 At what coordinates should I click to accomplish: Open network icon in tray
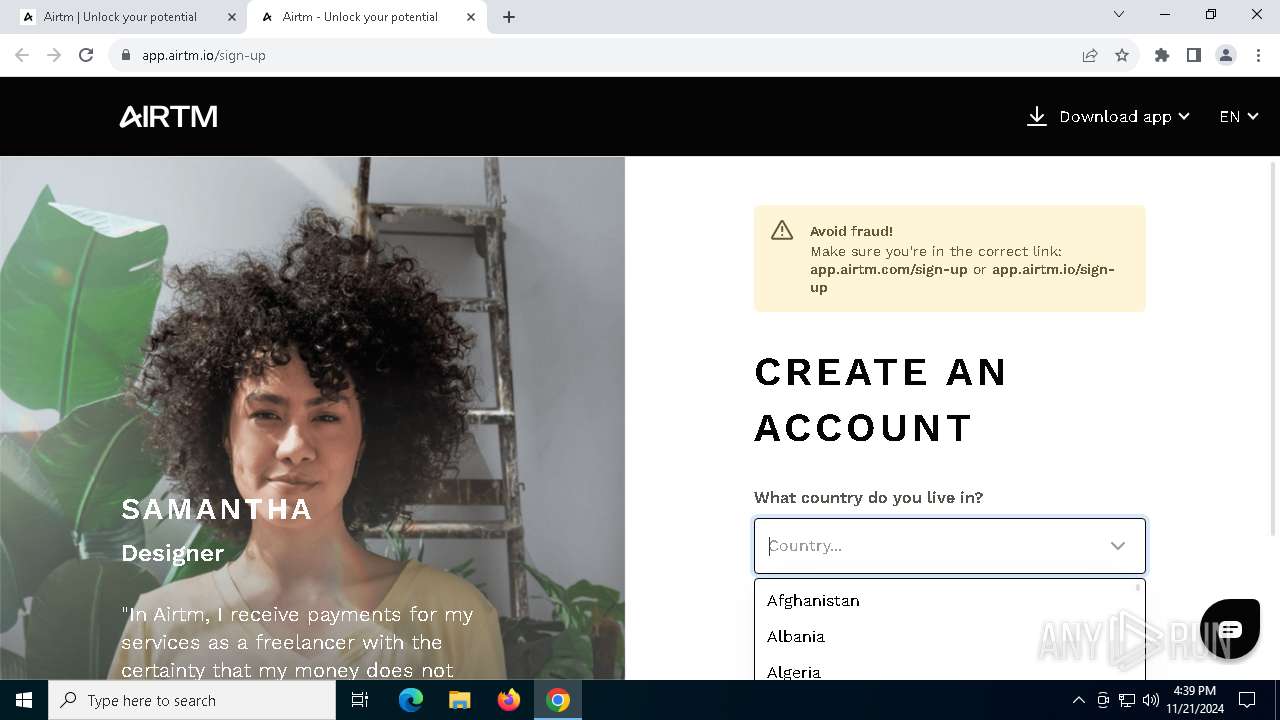[x=1127, y=700]
